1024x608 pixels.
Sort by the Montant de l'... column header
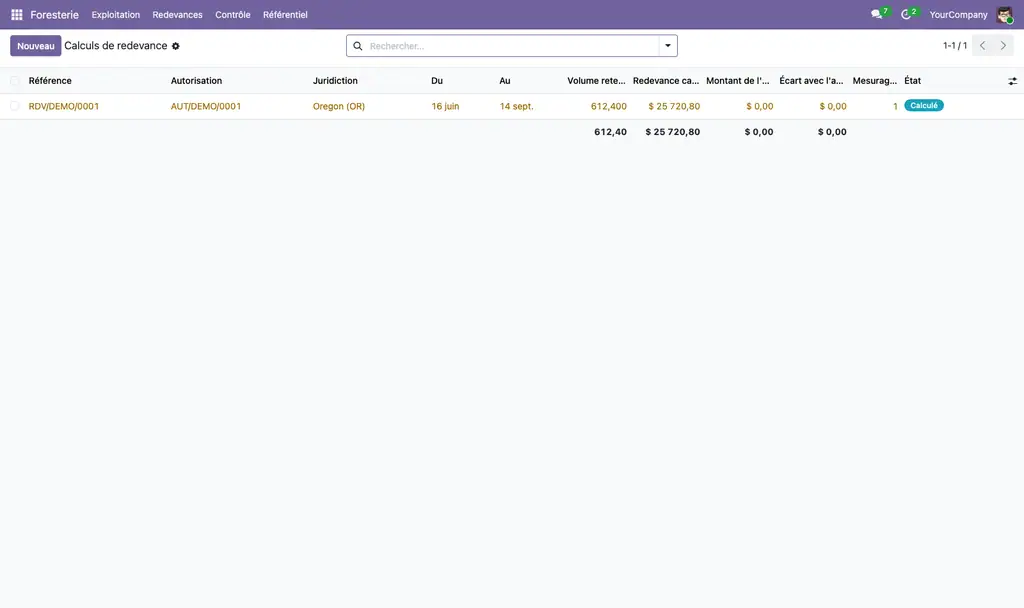click(738, 81)
